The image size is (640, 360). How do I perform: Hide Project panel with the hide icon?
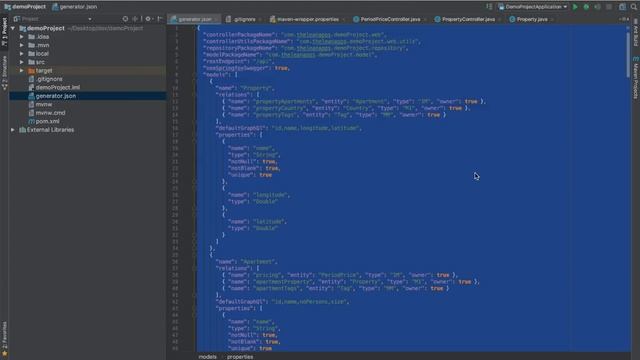(x=160, y=19)
